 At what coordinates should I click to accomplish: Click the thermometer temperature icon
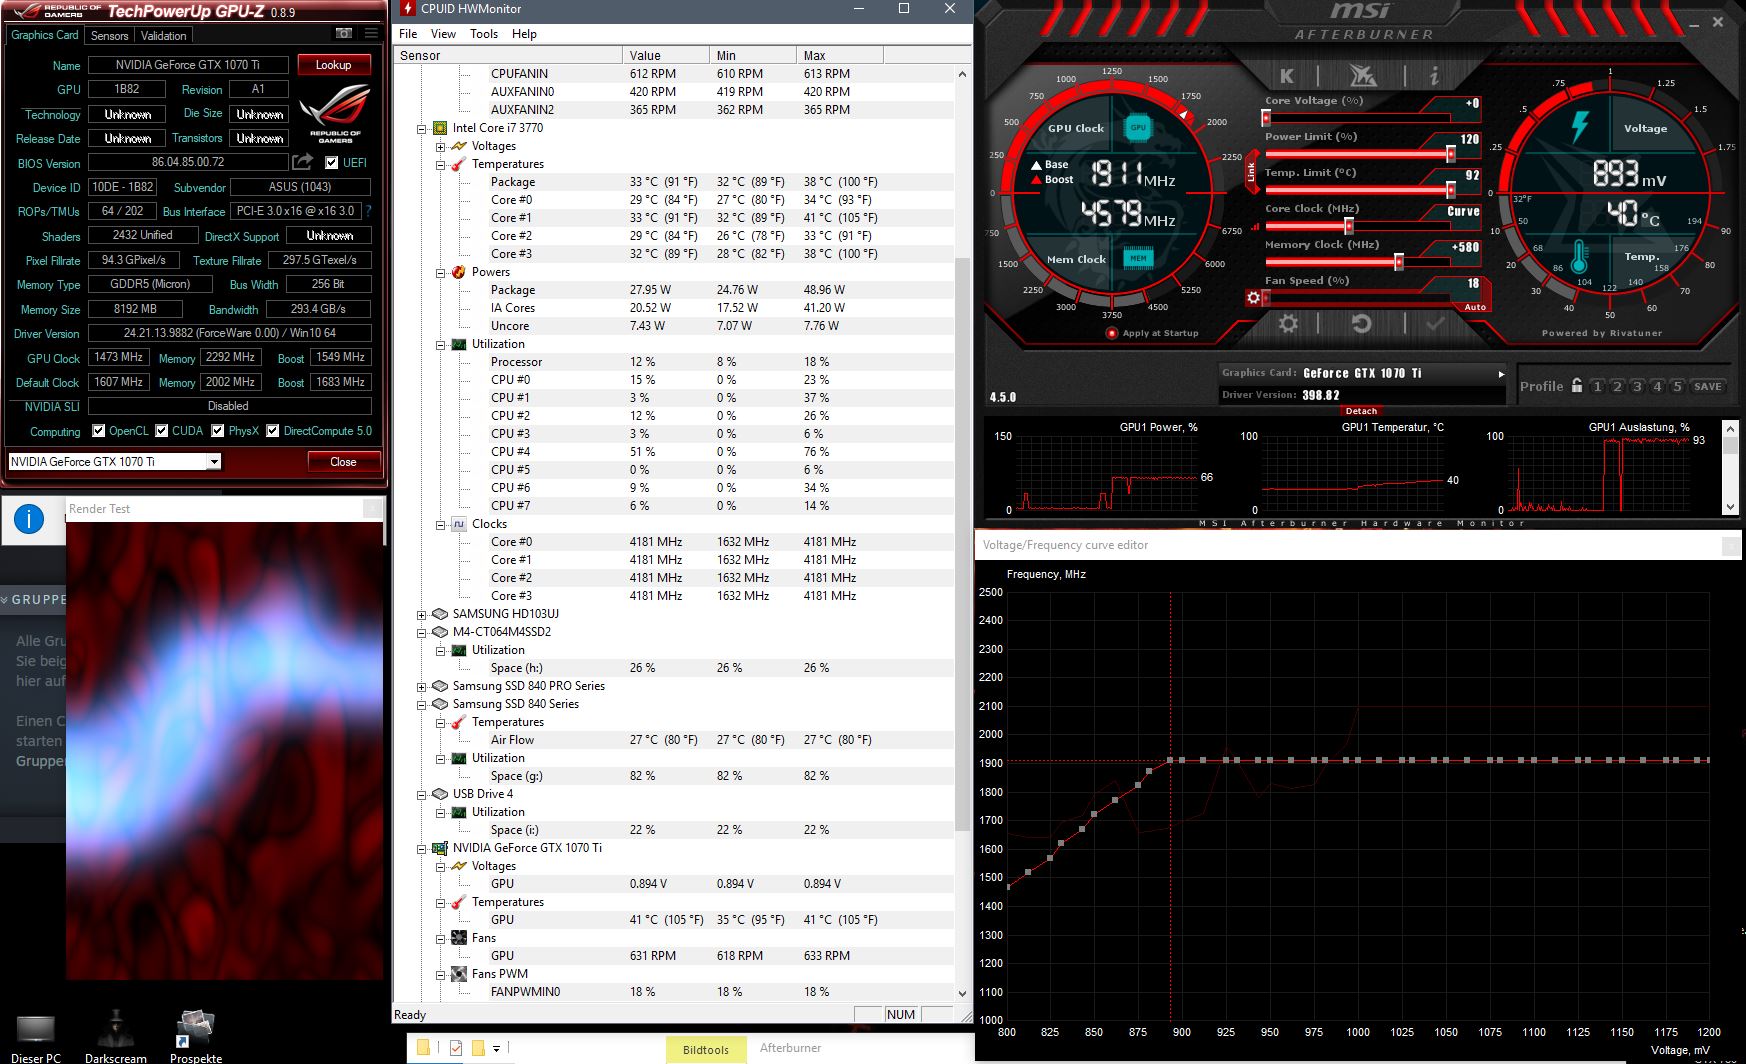tap(1579, 257)
